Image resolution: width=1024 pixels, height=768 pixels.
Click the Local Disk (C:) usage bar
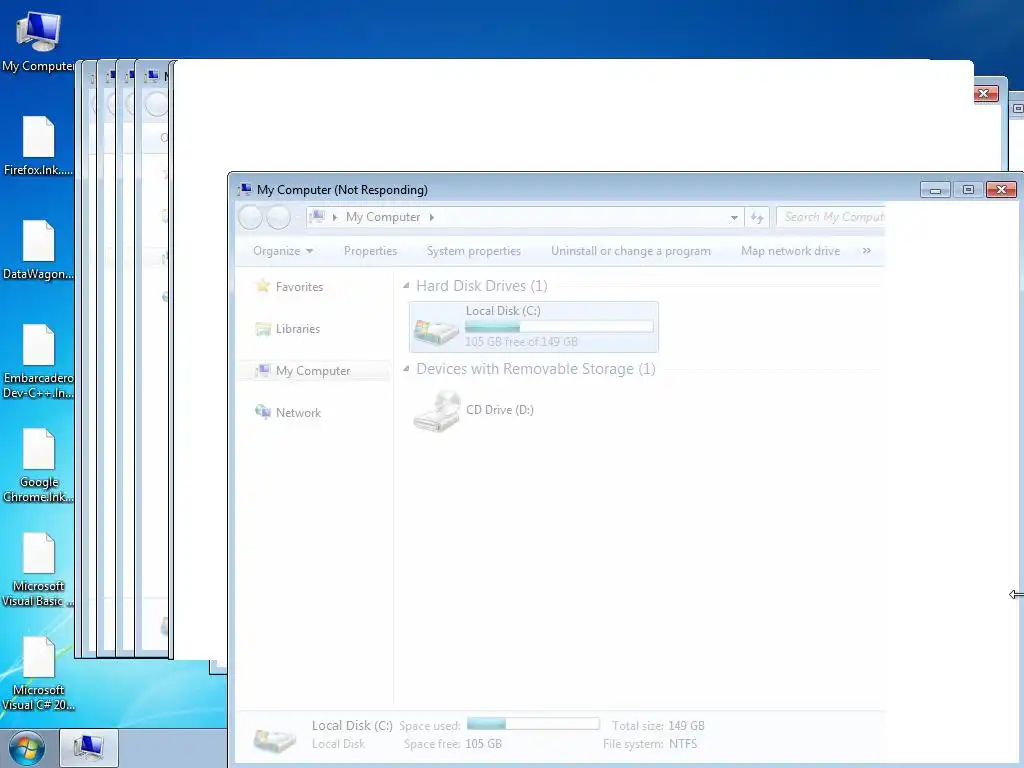[559, 327]
